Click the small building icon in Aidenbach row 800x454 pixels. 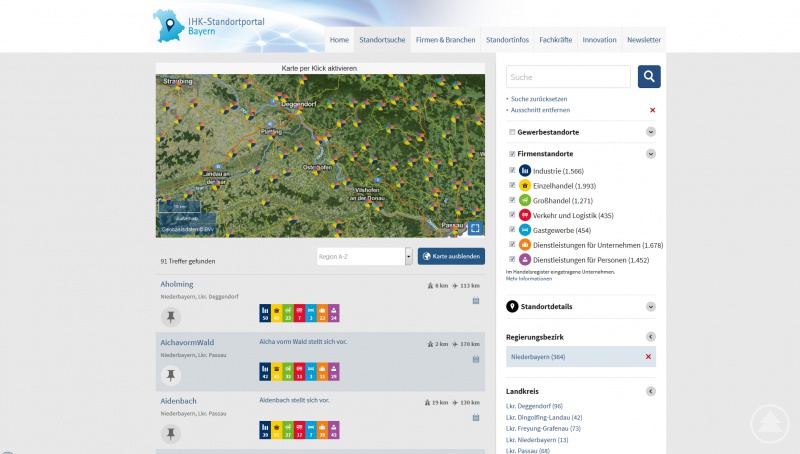476,417
